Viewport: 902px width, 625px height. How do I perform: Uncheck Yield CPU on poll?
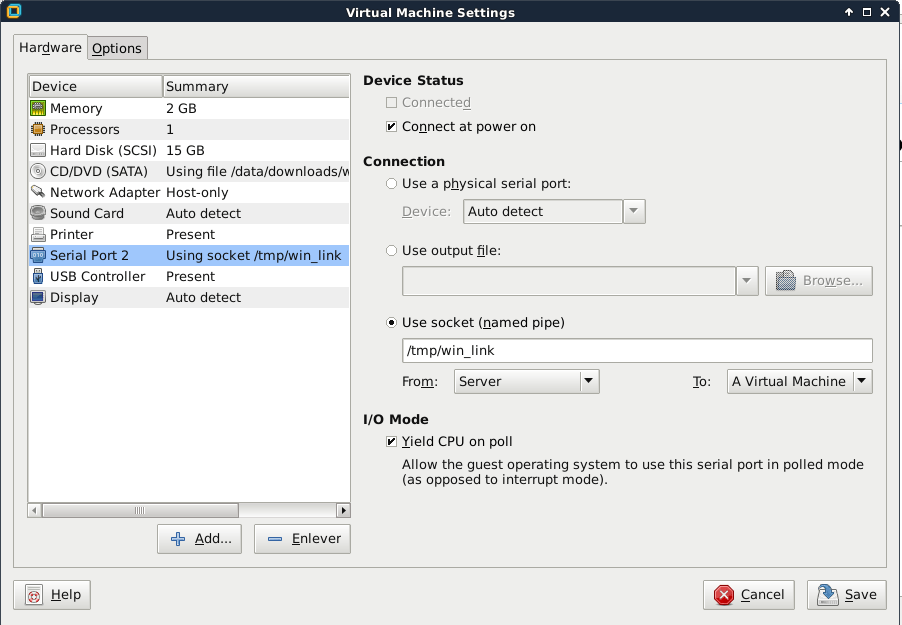coord(392,441)
